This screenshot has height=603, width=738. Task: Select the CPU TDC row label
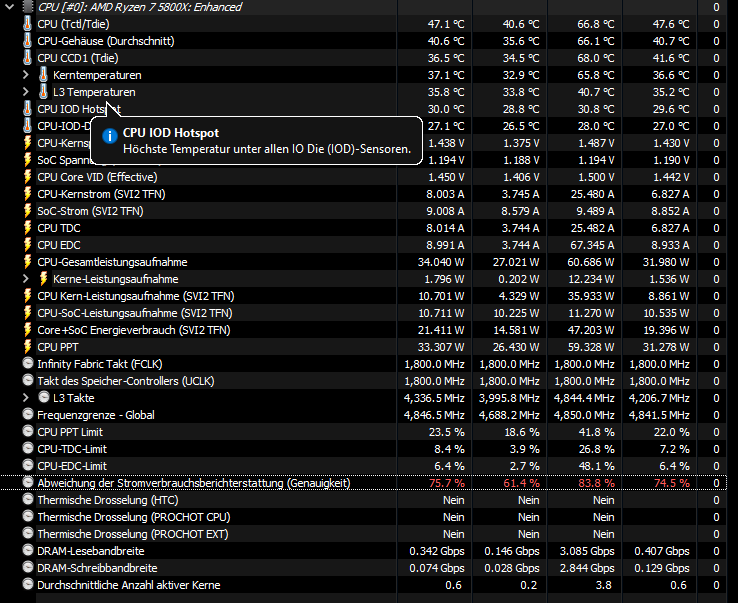(59, 228)
